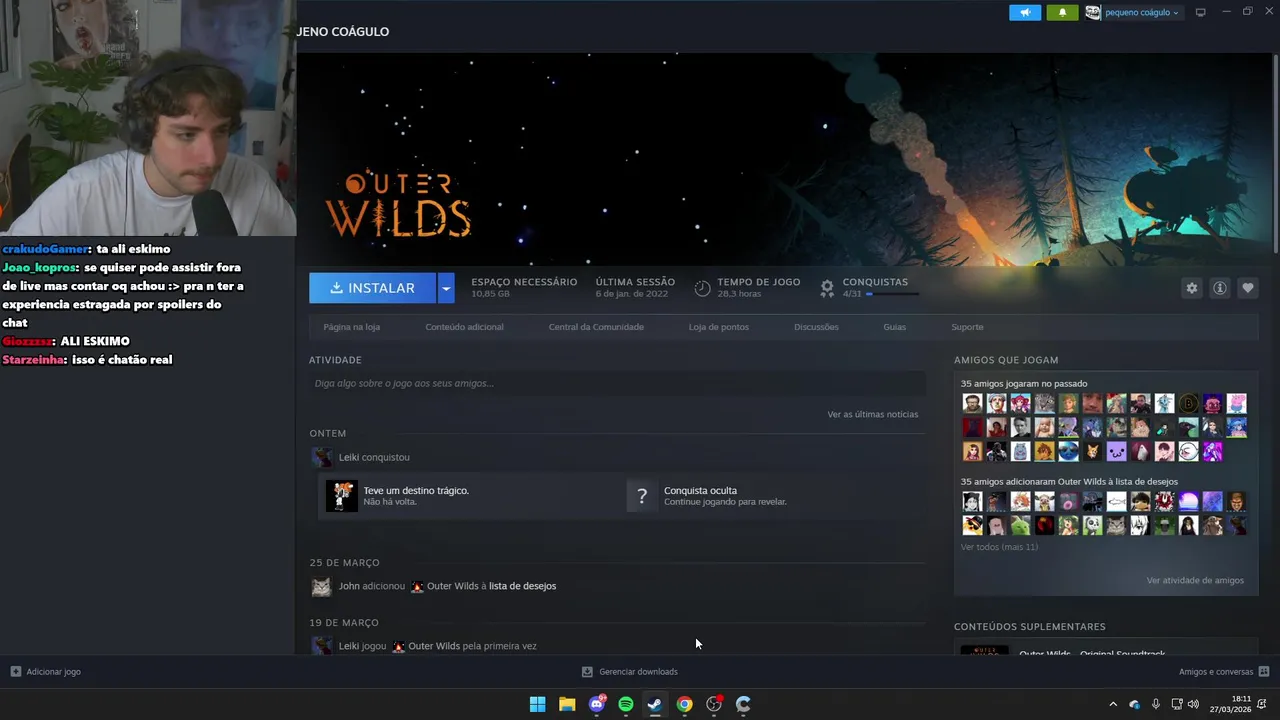Click Adicionar jogo plus icon
This screenshot has height=720, width=1280.
[x=16, y=672]
